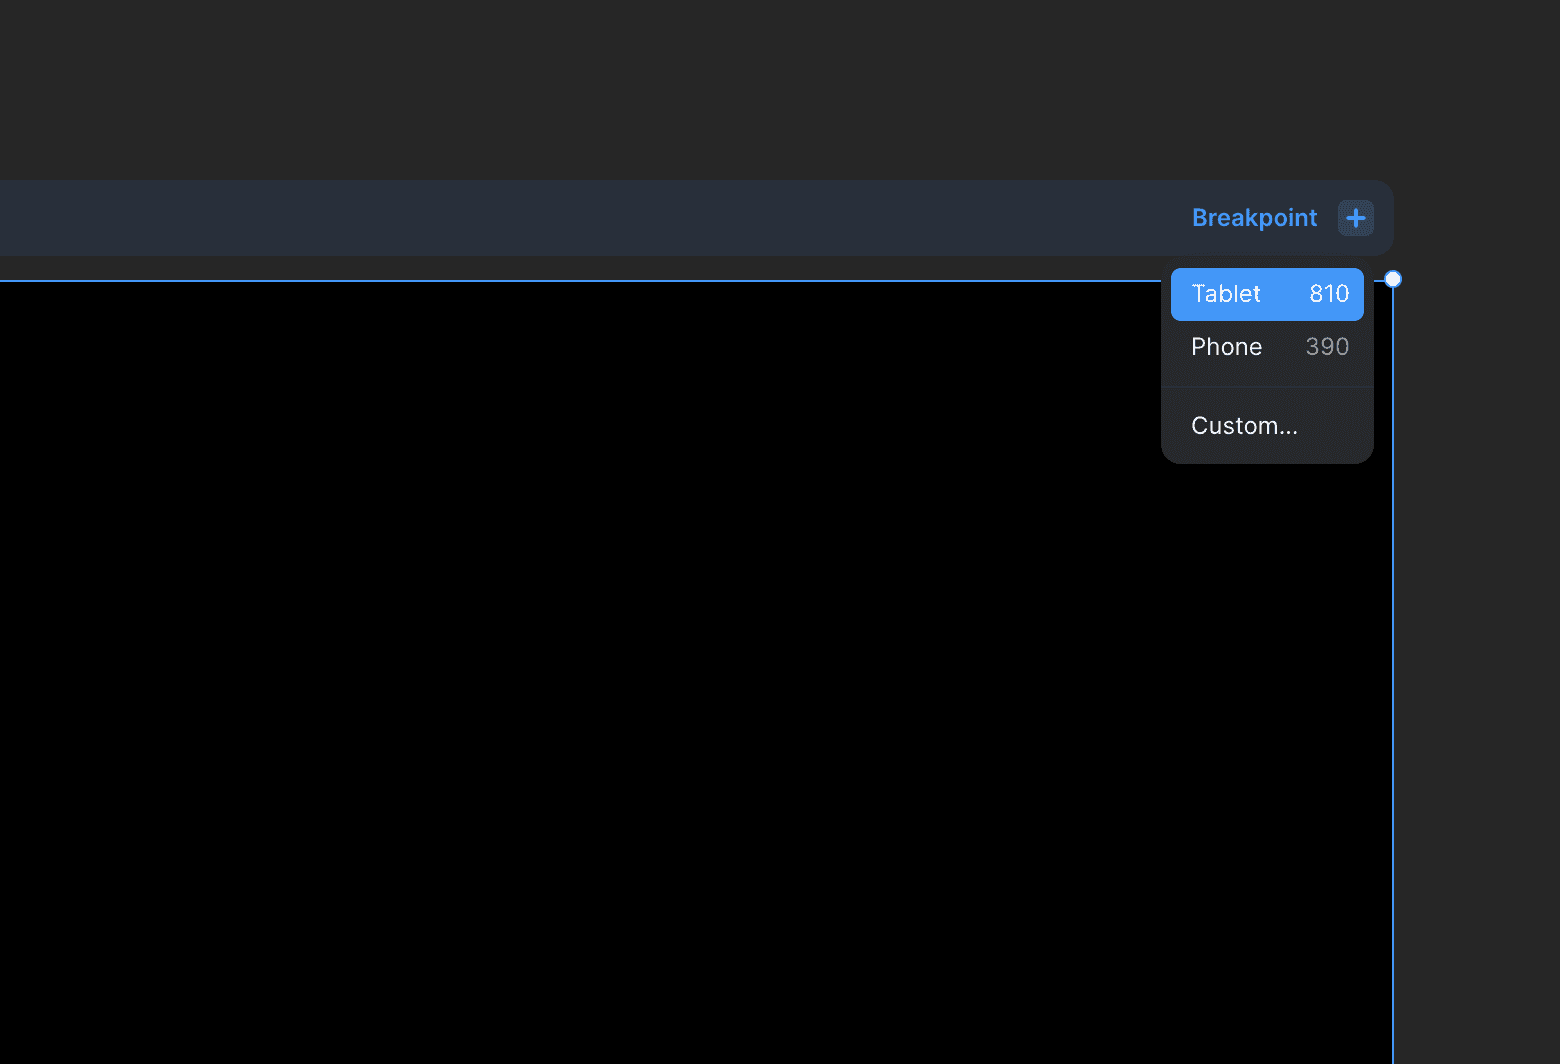
Task: Click inside the black canvas frame
Action: (600, 650)
